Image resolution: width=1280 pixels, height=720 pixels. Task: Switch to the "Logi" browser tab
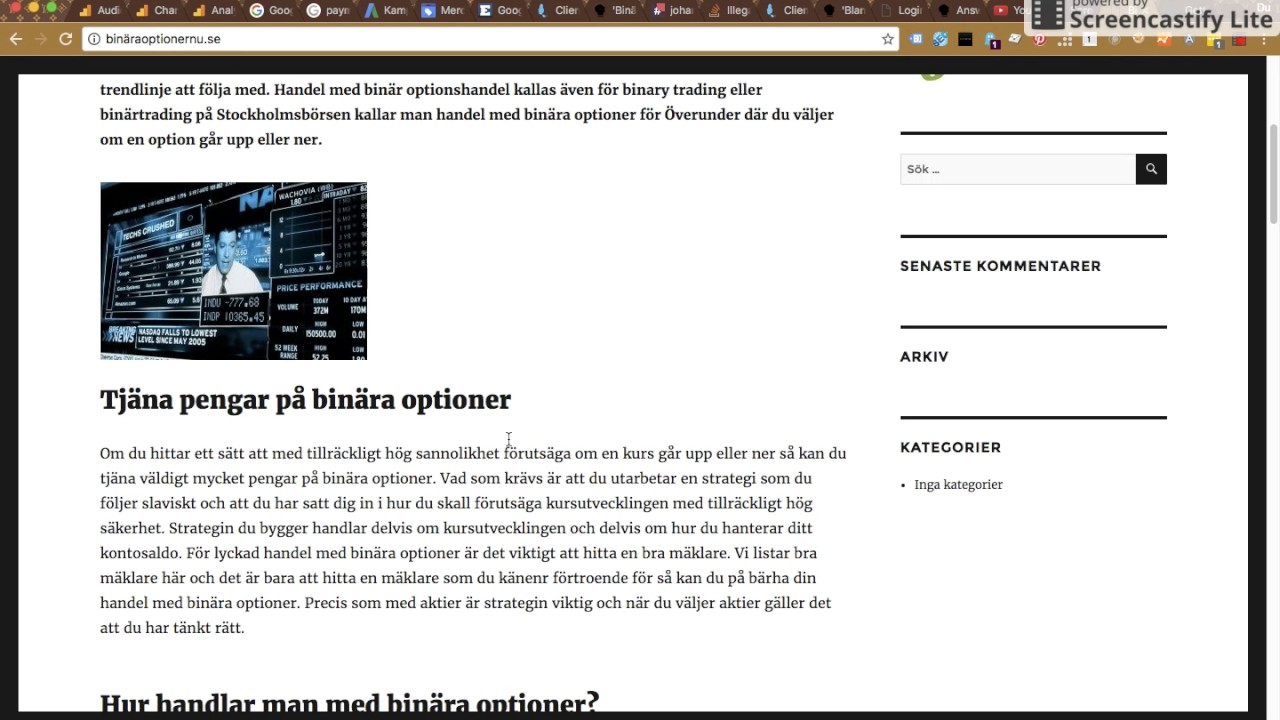point(900,11)
